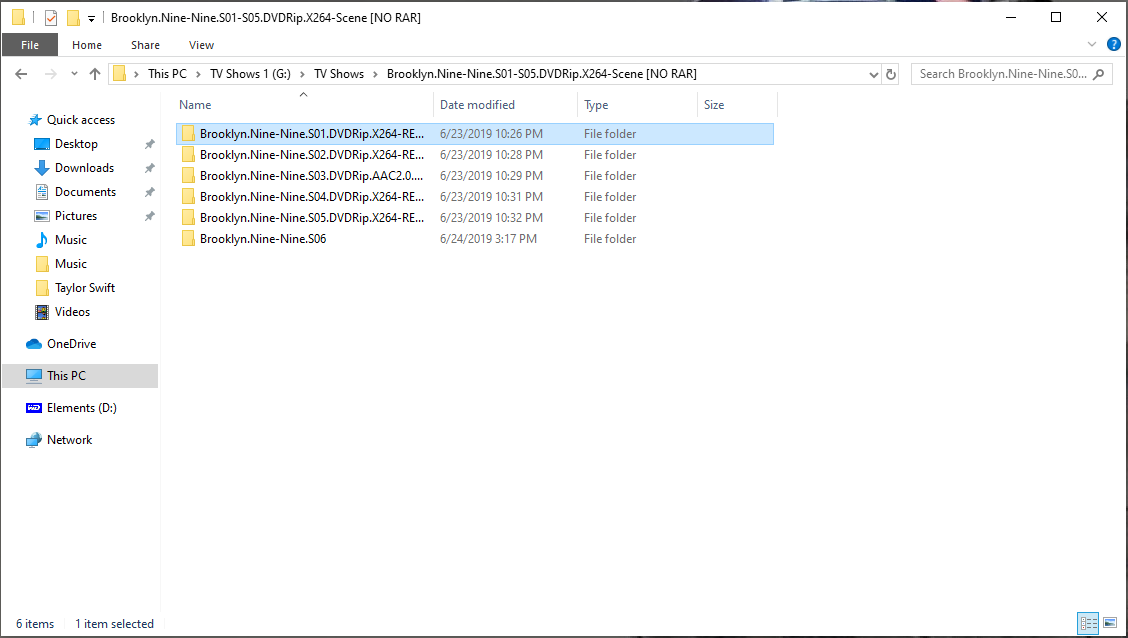This screenshot has width=1128, height=638.
Task: Open the Music item with folder icon
Action: click(x=70, y=264)
